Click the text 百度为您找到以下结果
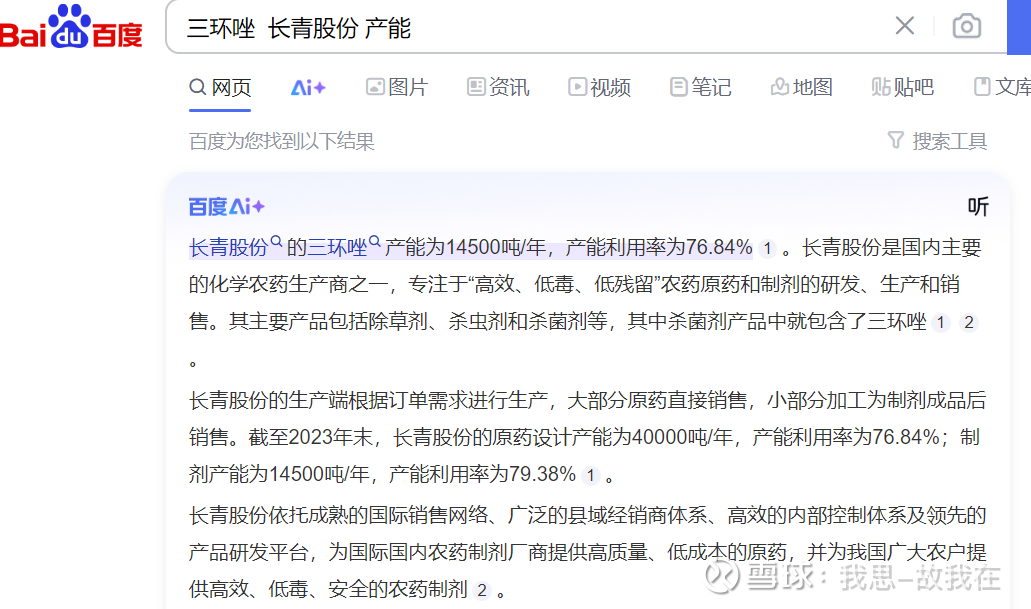Viewport: 1031px width, 609px height. coord(281,141)
